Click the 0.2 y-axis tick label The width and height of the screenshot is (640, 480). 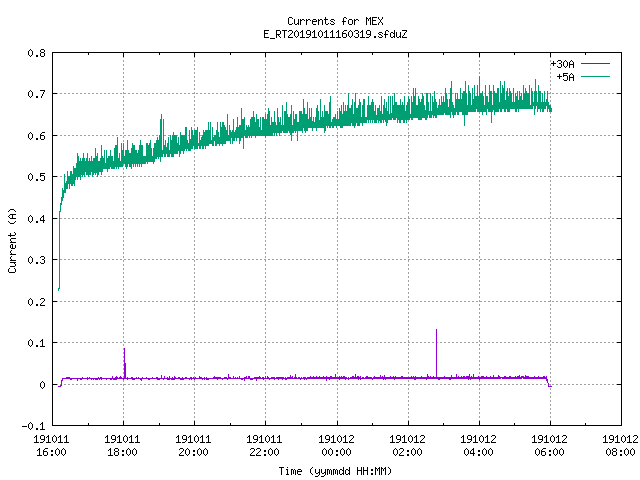tap(36, 302)
